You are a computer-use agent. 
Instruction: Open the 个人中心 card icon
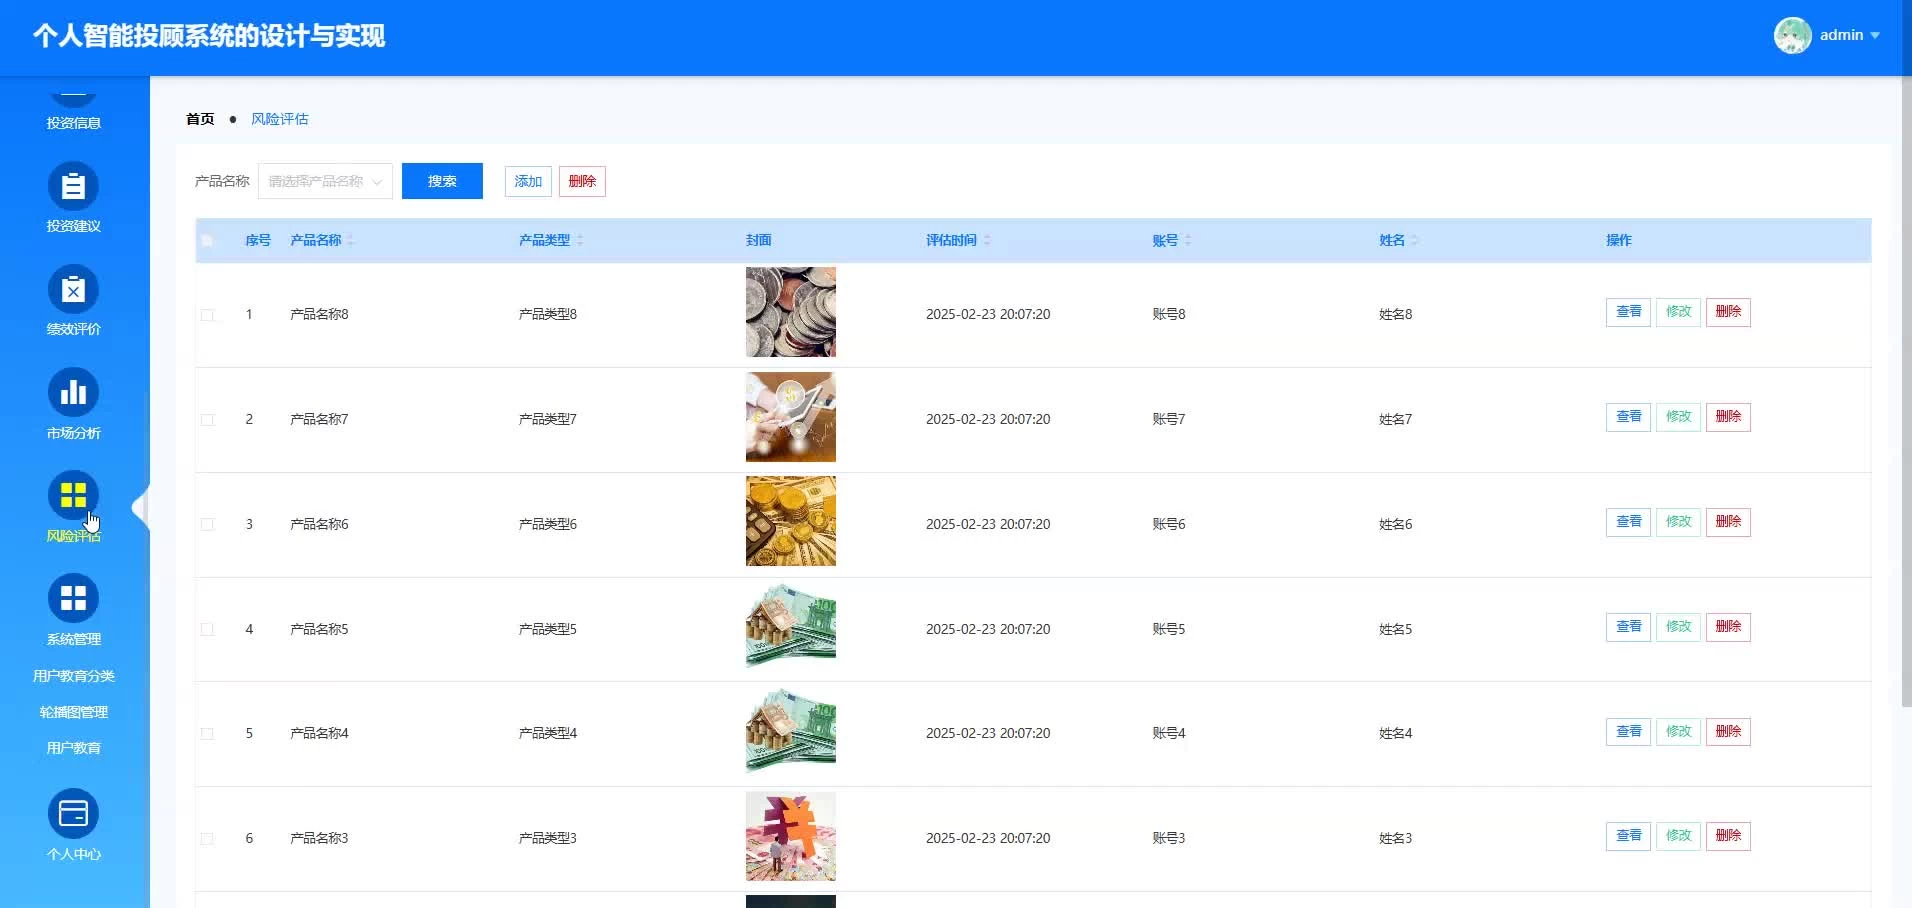coord(73,814)
